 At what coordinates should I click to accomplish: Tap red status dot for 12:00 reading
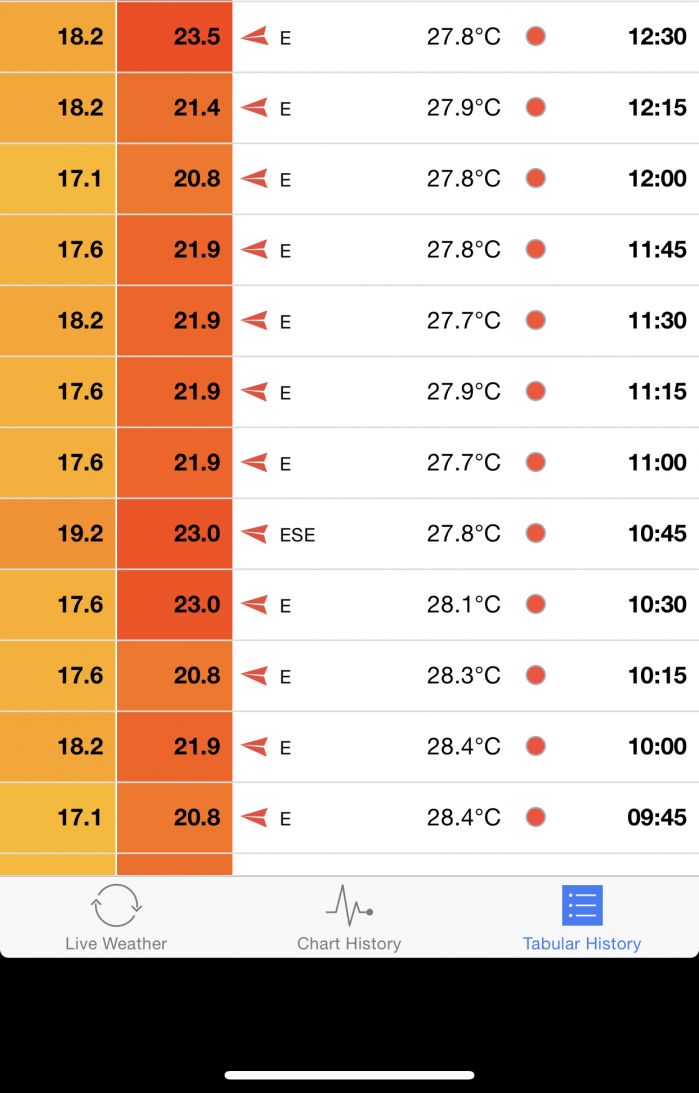click(536, 179)
